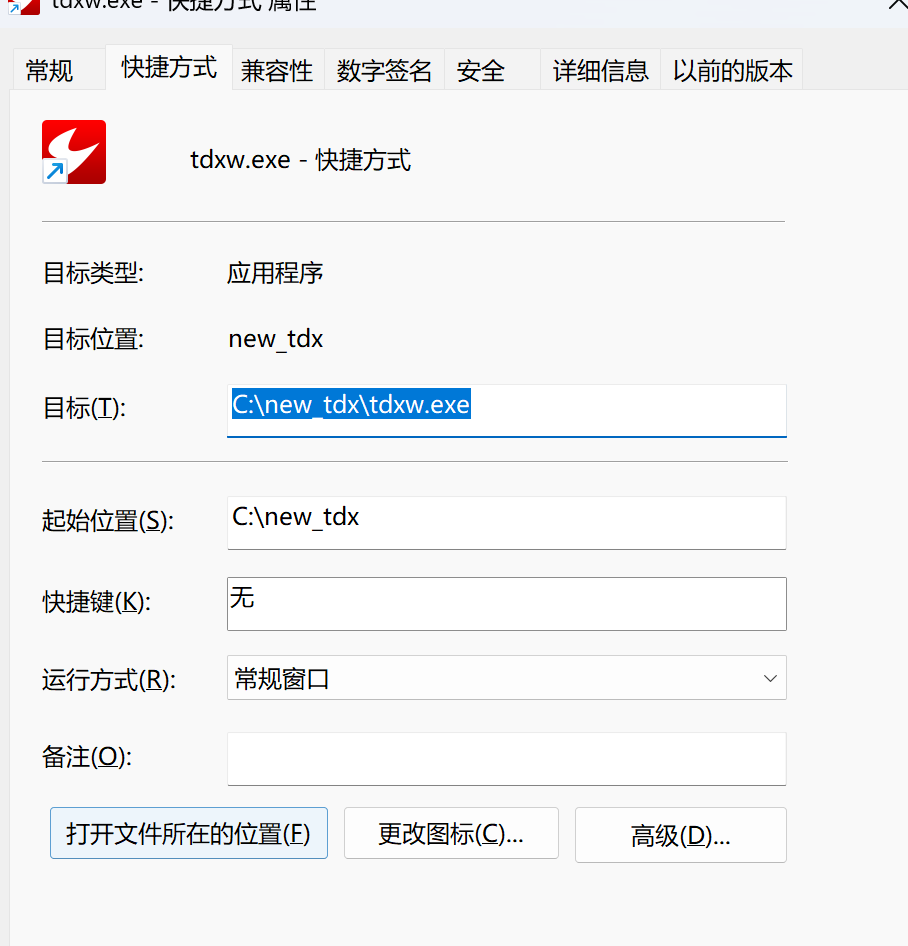Click the title bar shortcut icon
Screen dimensions: 908x946
pos(23,7)
